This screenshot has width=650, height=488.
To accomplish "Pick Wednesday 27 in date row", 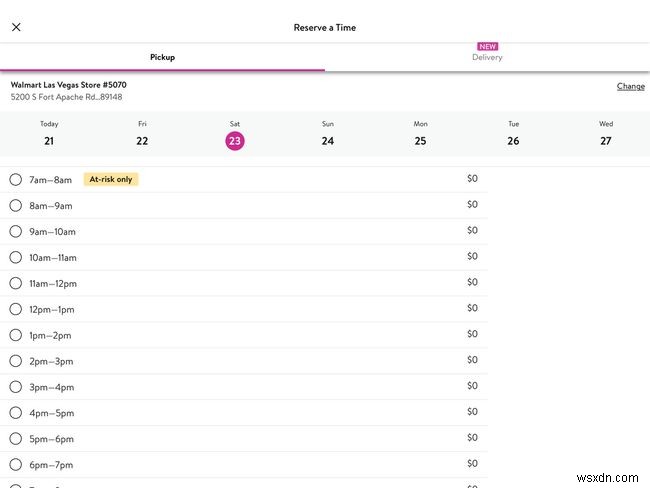I will pyautogui.click(x=606, y=134).
